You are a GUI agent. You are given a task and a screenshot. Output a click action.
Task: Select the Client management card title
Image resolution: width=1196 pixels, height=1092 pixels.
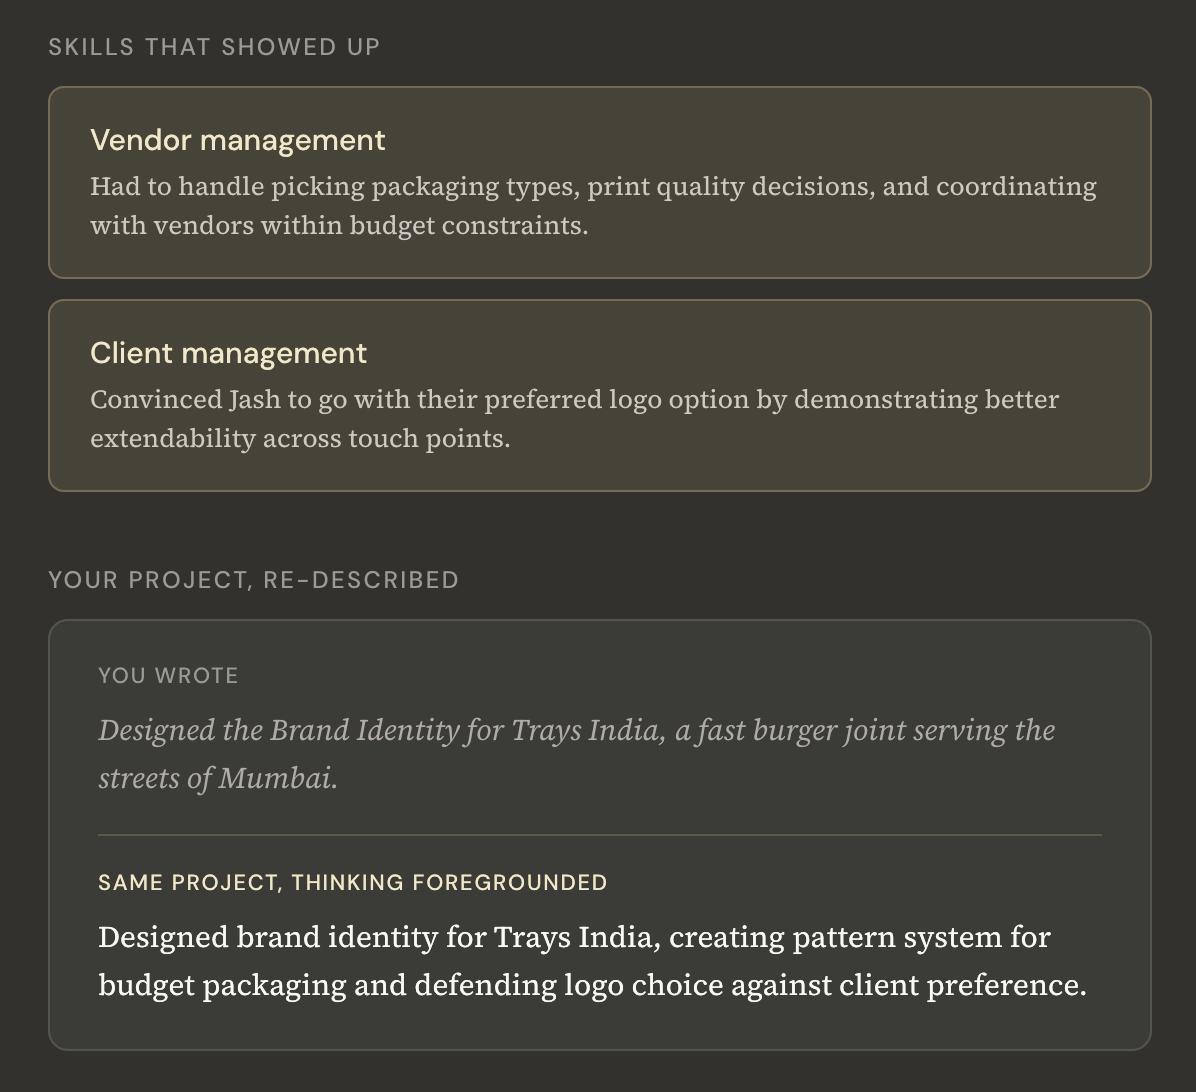(x=228, y=353)
